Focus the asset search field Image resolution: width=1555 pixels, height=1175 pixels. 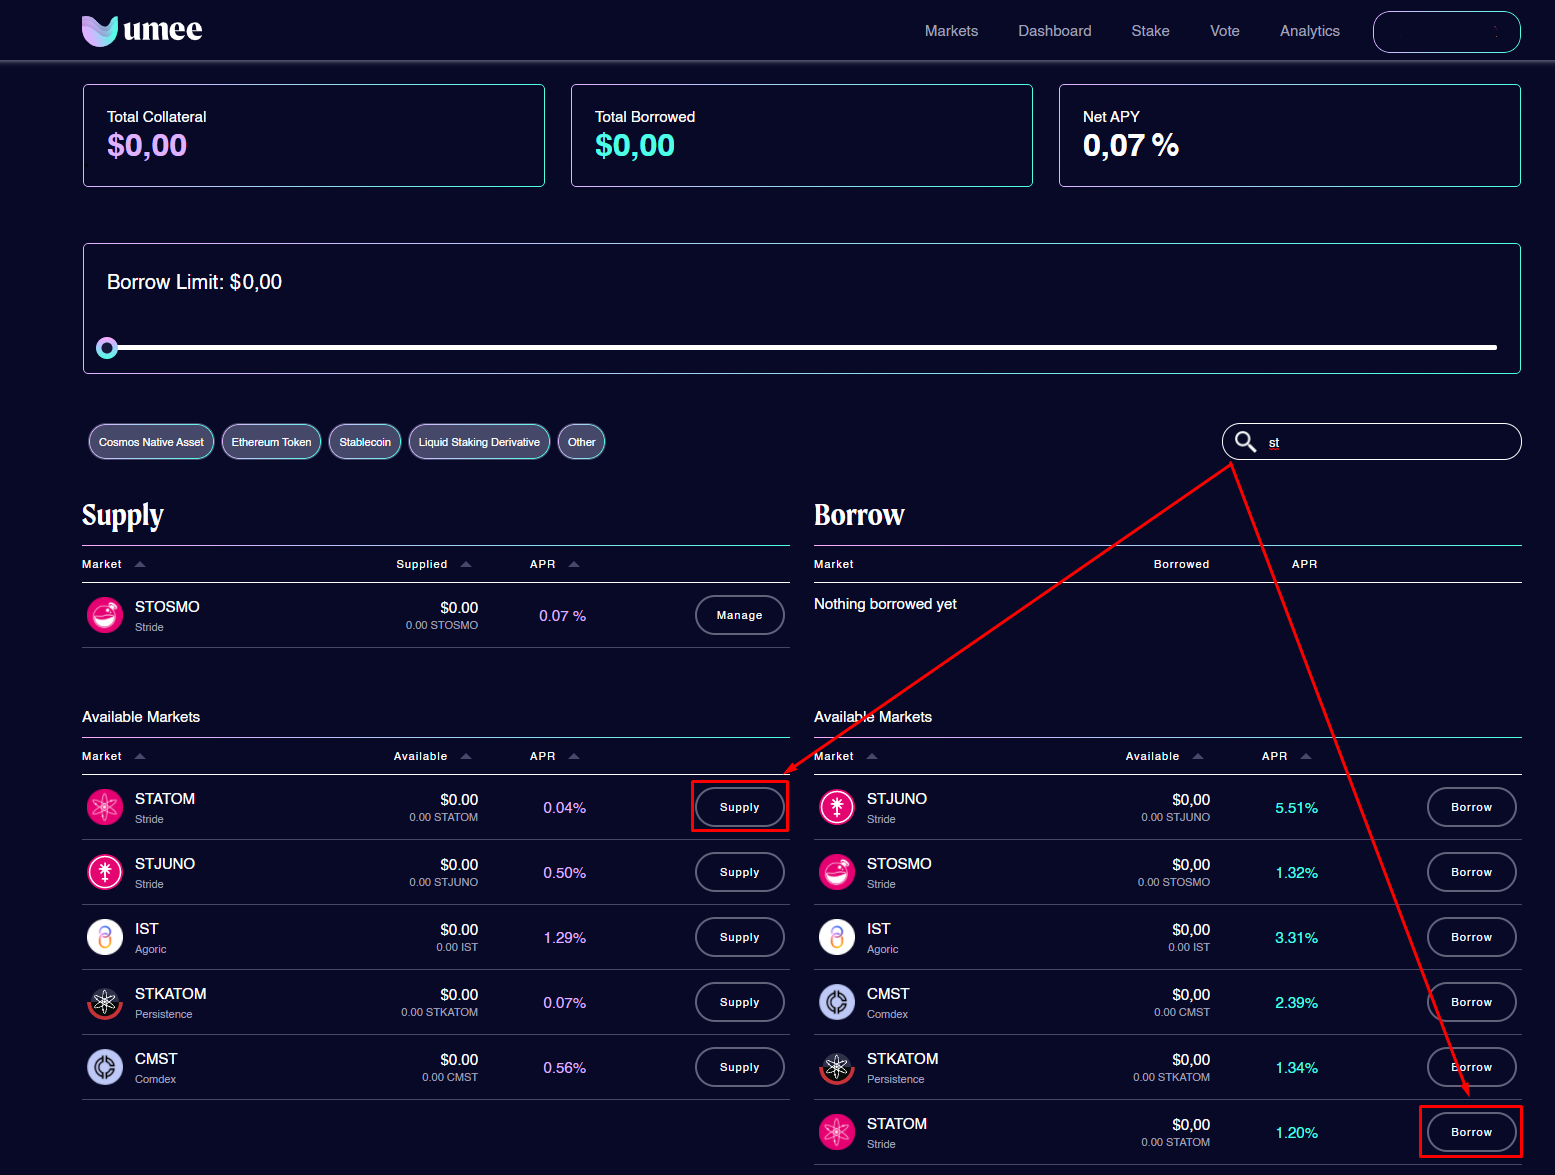[1372, 442]
